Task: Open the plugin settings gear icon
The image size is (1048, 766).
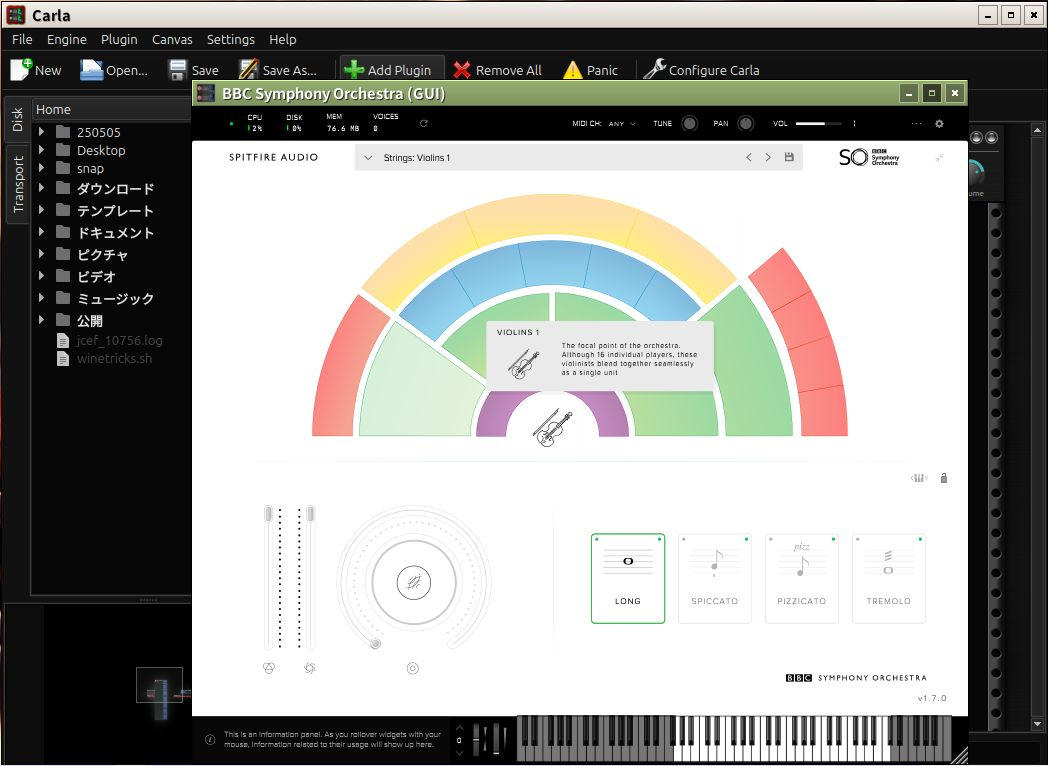Action: click(939, 124)
